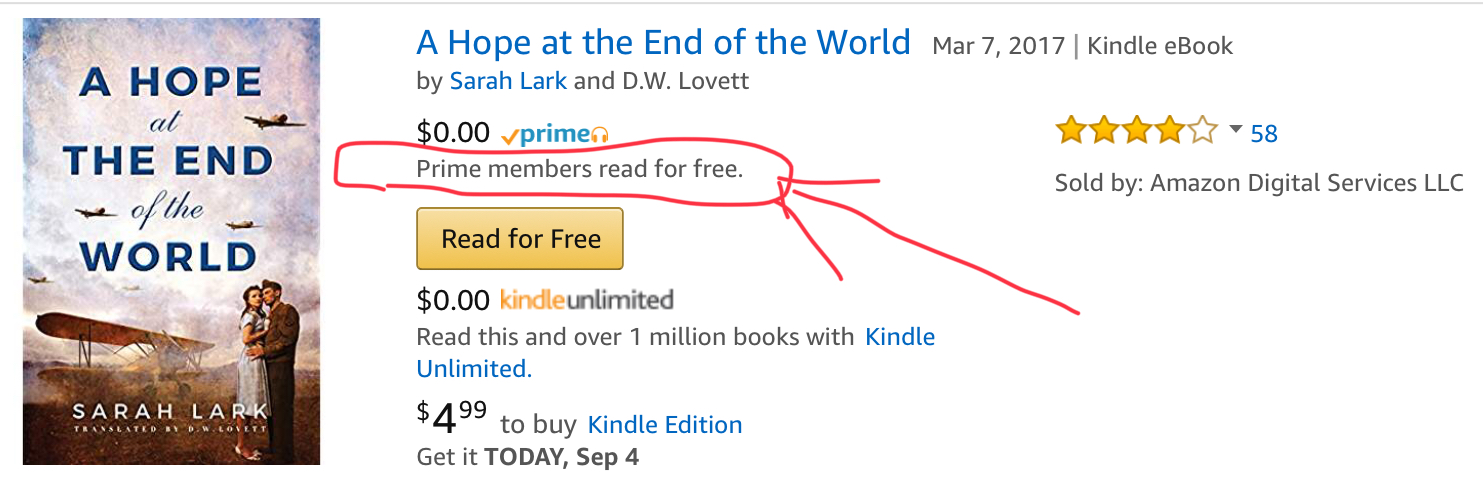Open the book cover thumbnail
Screen dimensions: 1483x482
click(x=171, y=241)
